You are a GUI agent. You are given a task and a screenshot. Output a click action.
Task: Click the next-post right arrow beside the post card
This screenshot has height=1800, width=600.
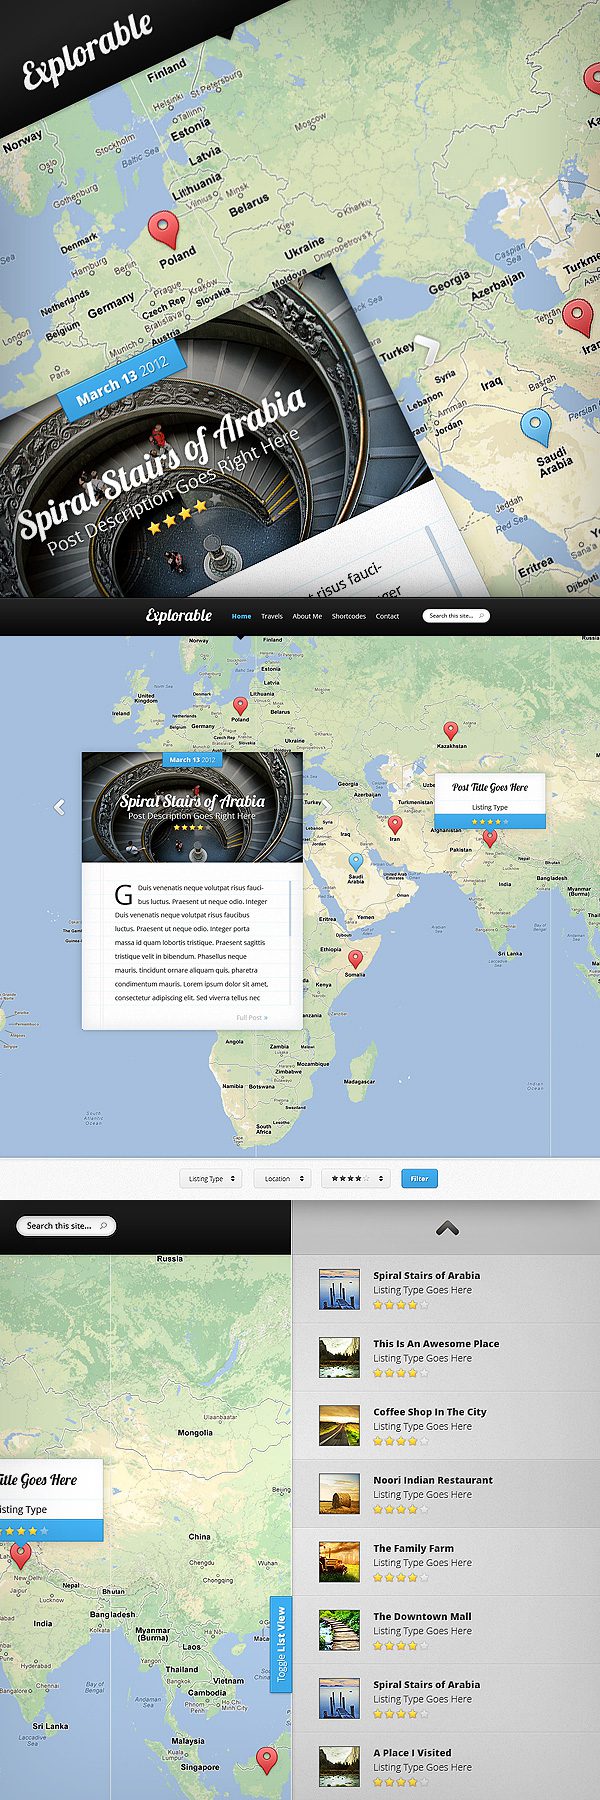pos(325,806)
